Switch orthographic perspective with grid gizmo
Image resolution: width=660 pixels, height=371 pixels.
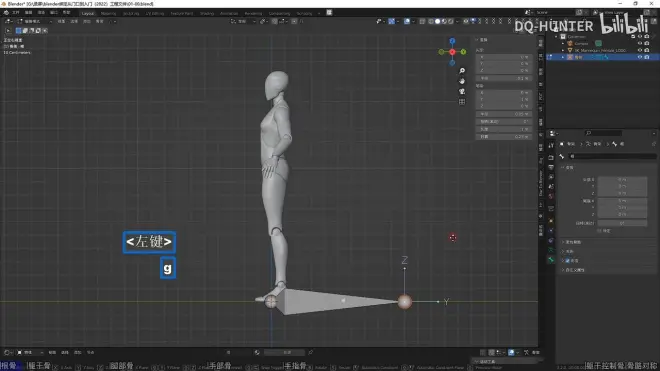pyautogui.click(x=462, y=101)
